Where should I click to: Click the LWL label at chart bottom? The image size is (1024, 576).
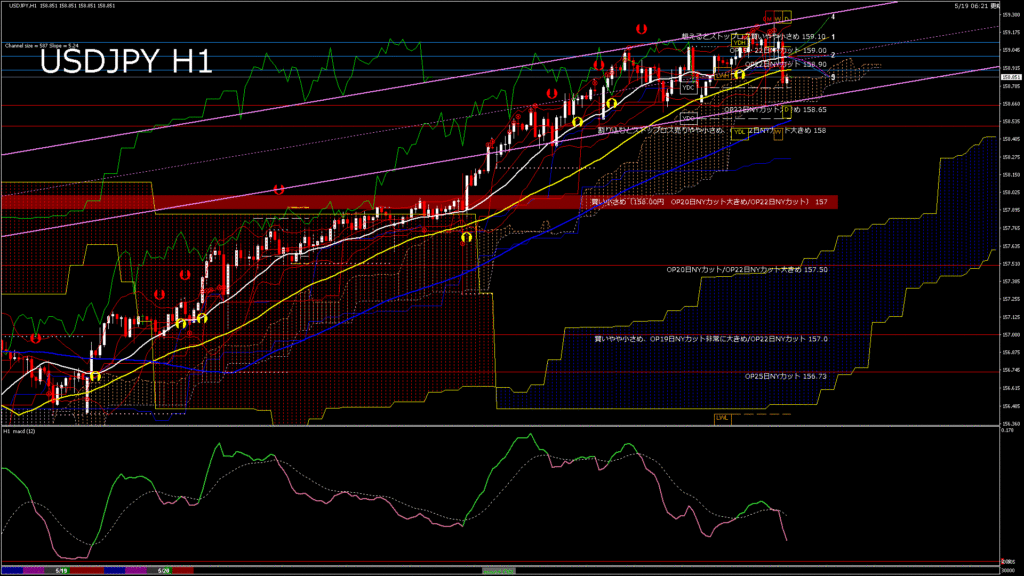coord(722,418)
